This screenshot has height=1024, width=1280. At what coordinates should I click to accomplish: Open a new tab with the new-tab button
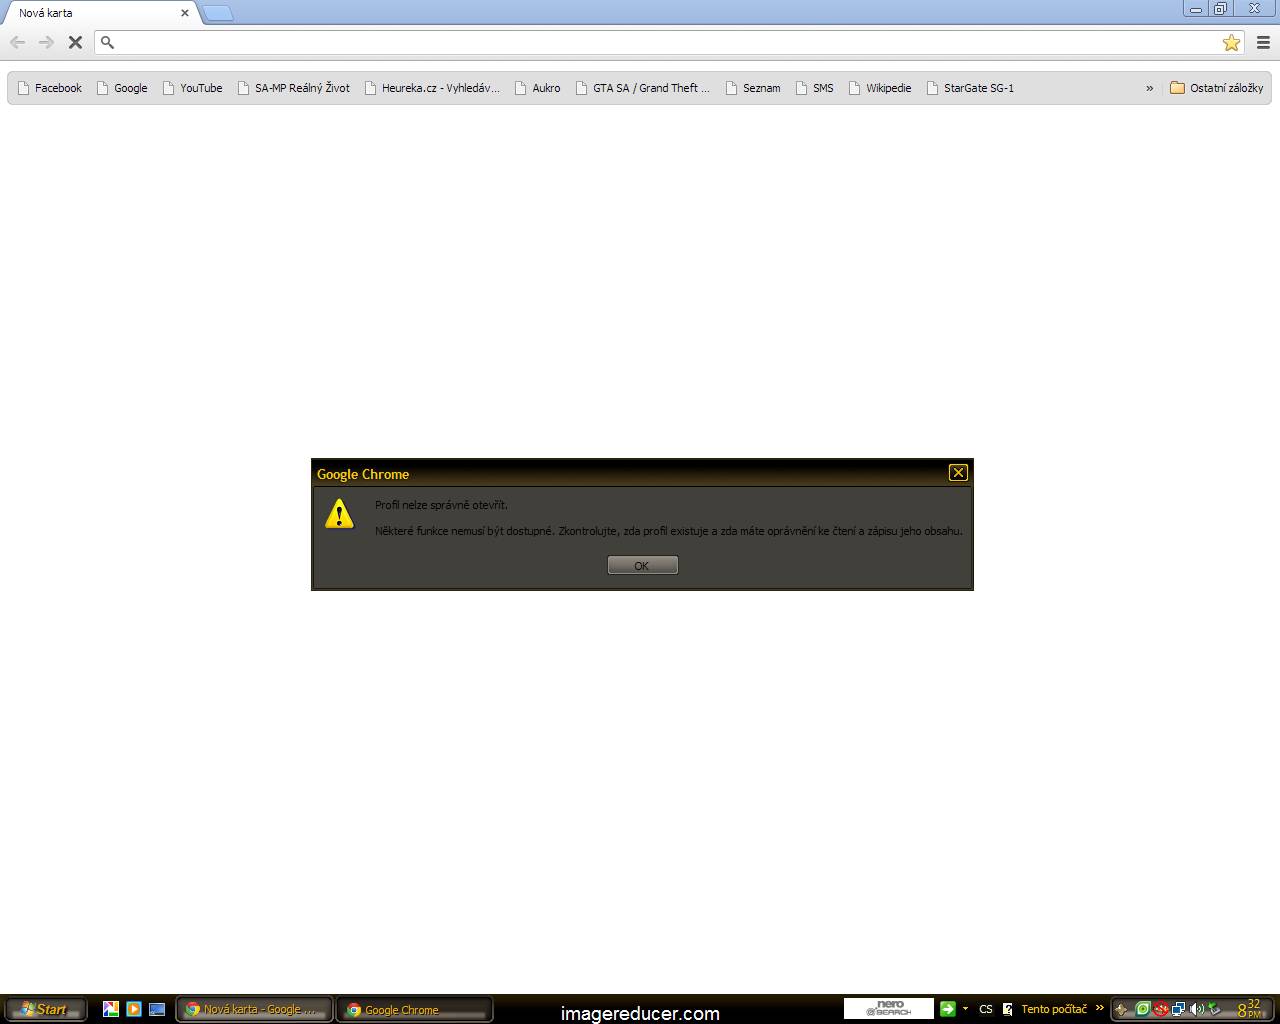tap(218, 13)
